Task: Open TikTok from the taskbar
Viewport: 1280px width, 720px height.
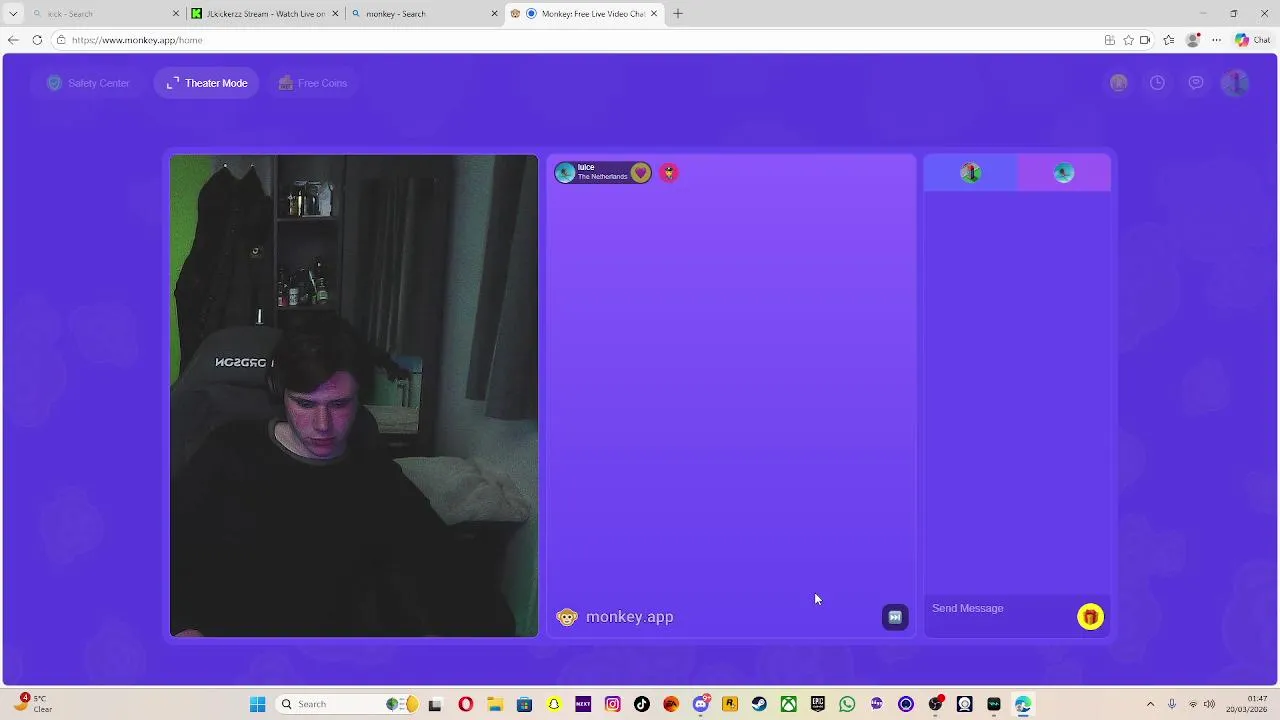Action: click(x=642, y=704)
